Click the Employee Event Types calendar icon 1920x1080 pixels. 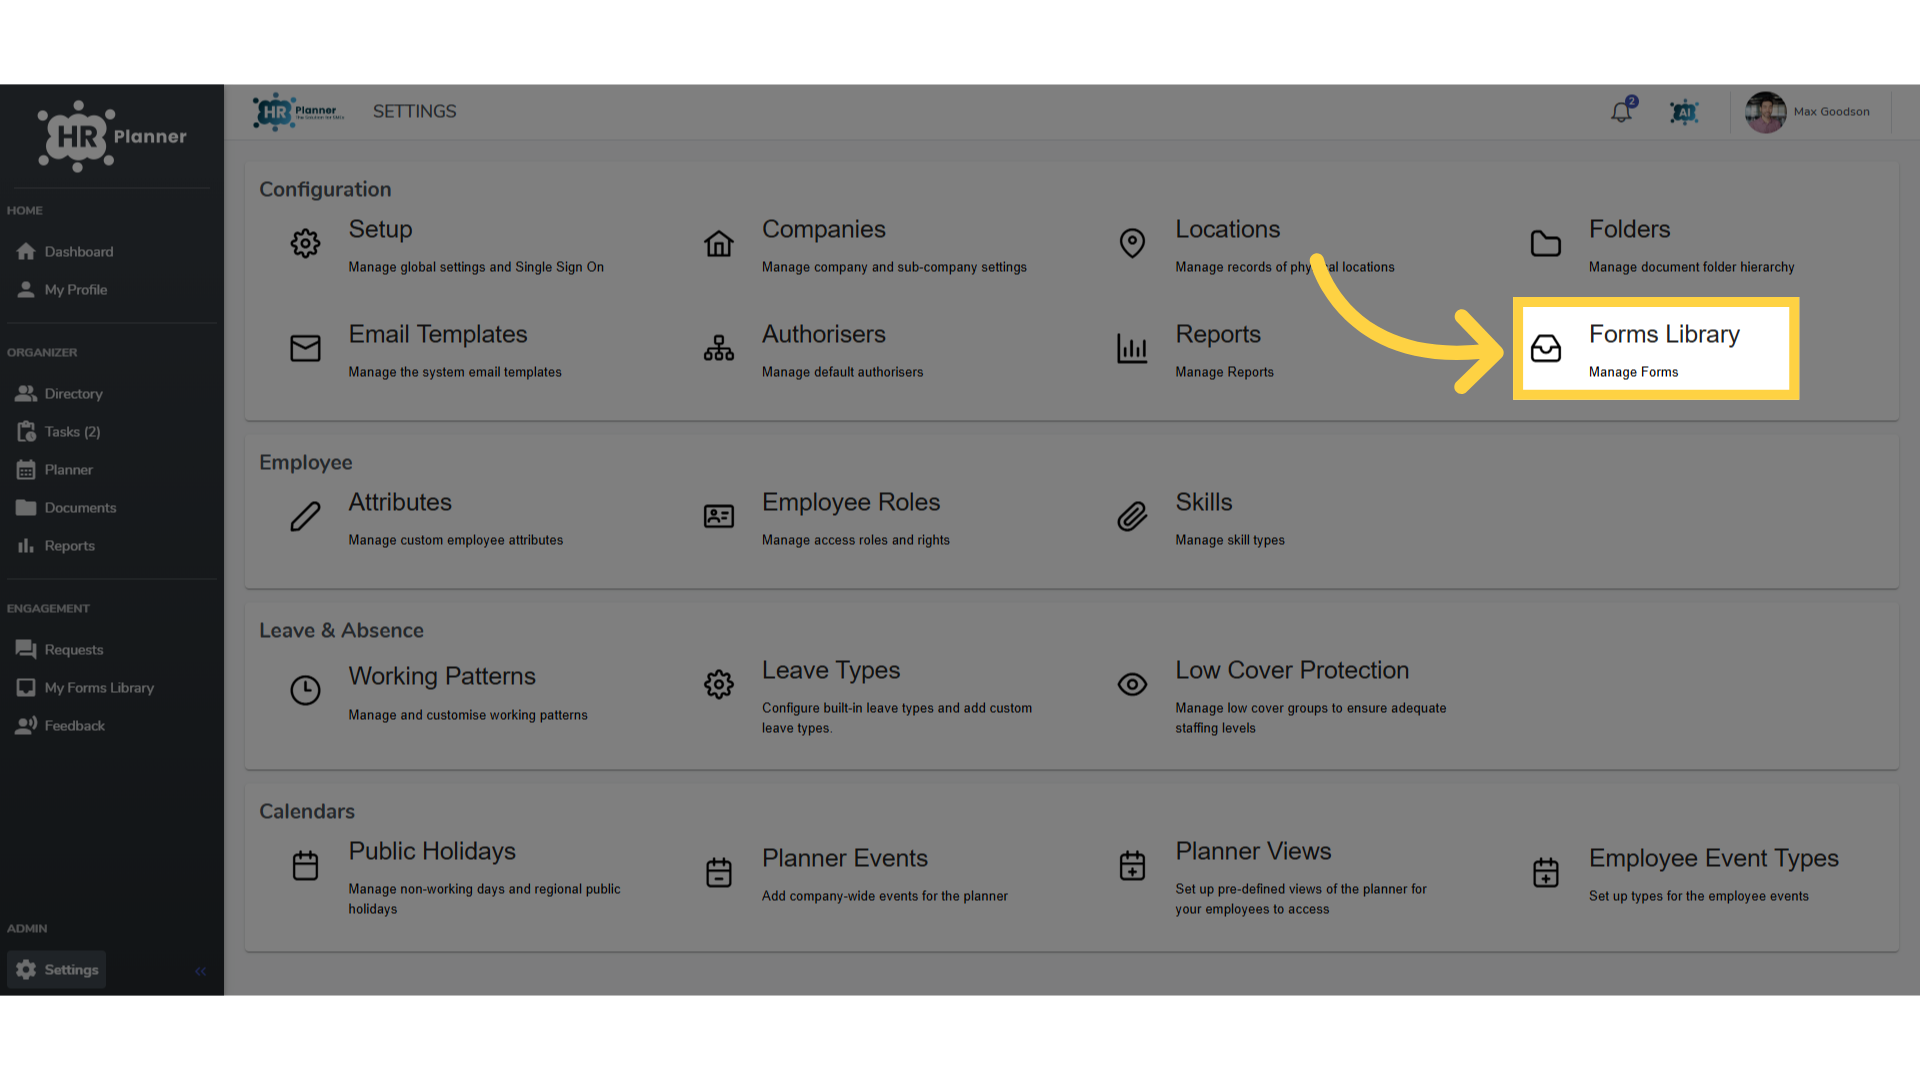pyautogui.click(x=1546, y=872)
